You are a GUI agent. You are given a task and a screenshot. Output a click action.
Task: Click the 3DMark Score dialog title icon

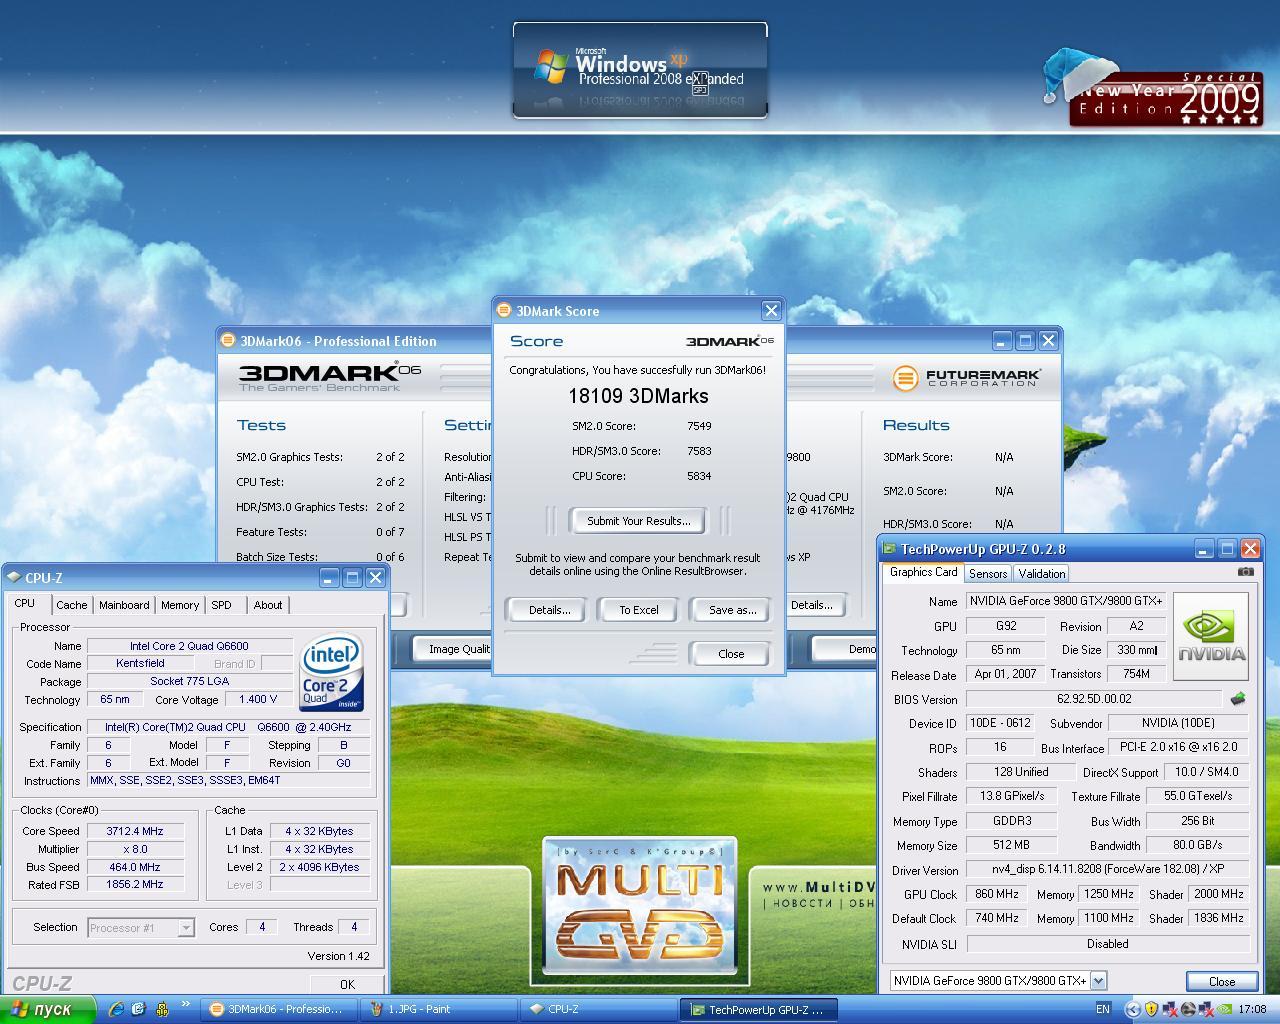pos(504,310)
